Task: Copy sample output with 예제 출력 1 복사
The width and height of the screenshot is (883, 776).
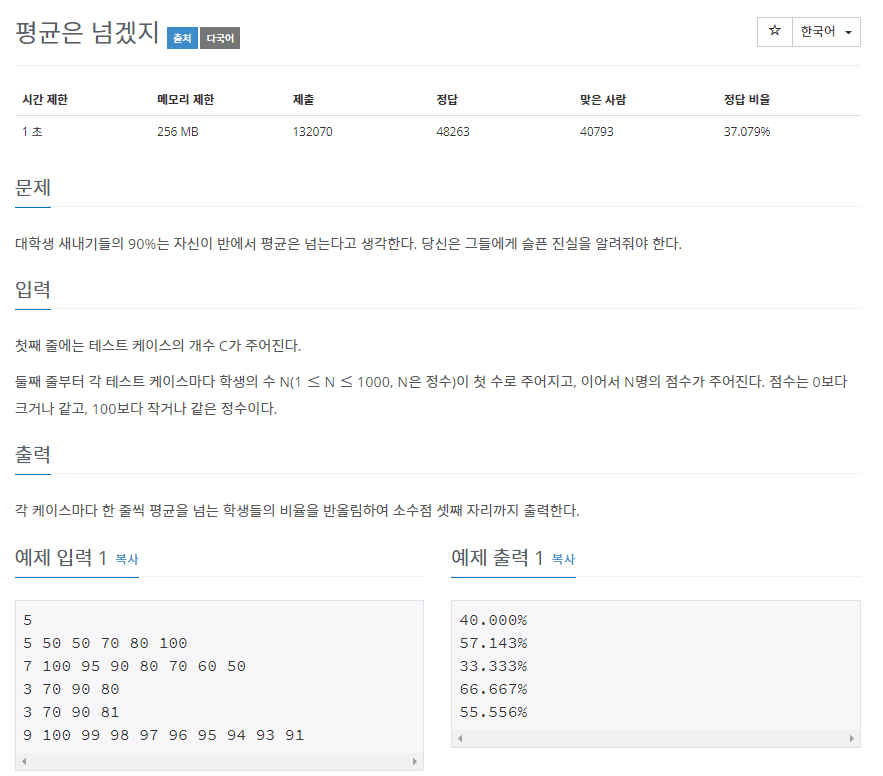Action: pyautogui.click(x=562, y=560)
